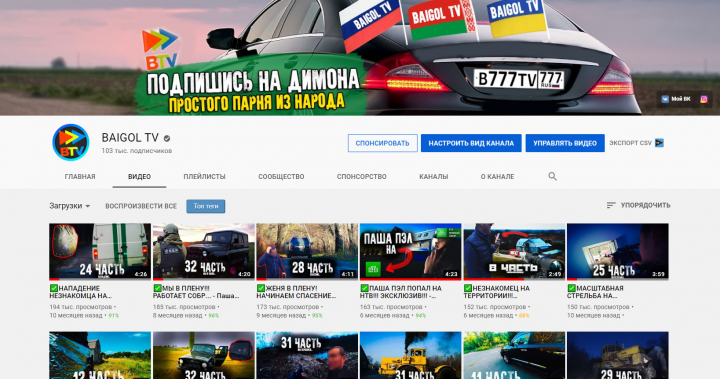Click 'Воспроизвести все' link
Screen dimensions: 720x379
[x=141, y=206]
